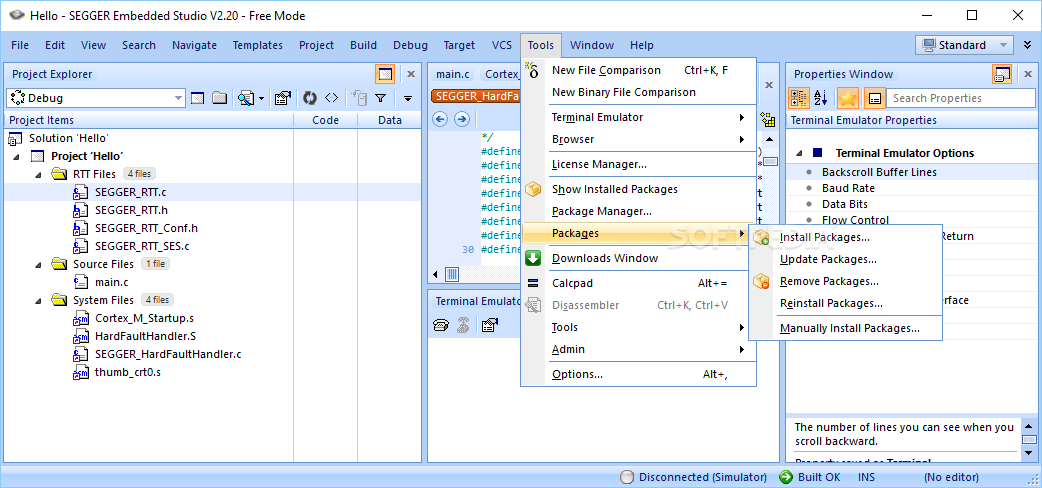
Task: Click the dock-window icon on the Properties Window title bar
Action: pyautogui.click(x=1002, y=74)
